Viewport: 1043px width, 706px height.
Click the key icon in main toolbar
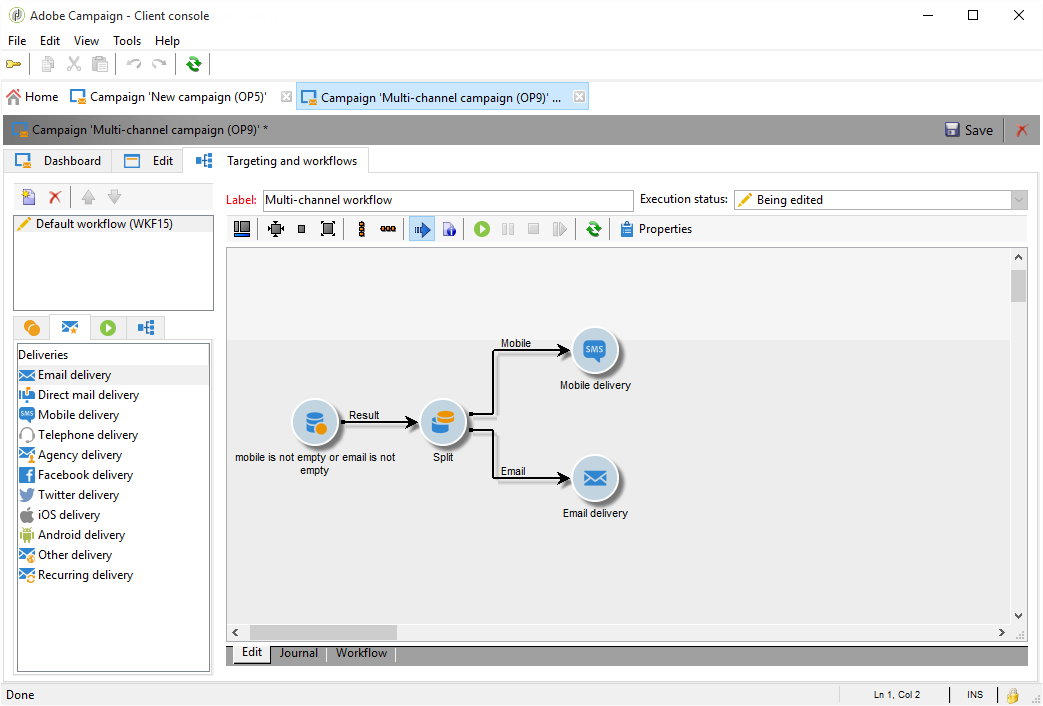point(13,65)
